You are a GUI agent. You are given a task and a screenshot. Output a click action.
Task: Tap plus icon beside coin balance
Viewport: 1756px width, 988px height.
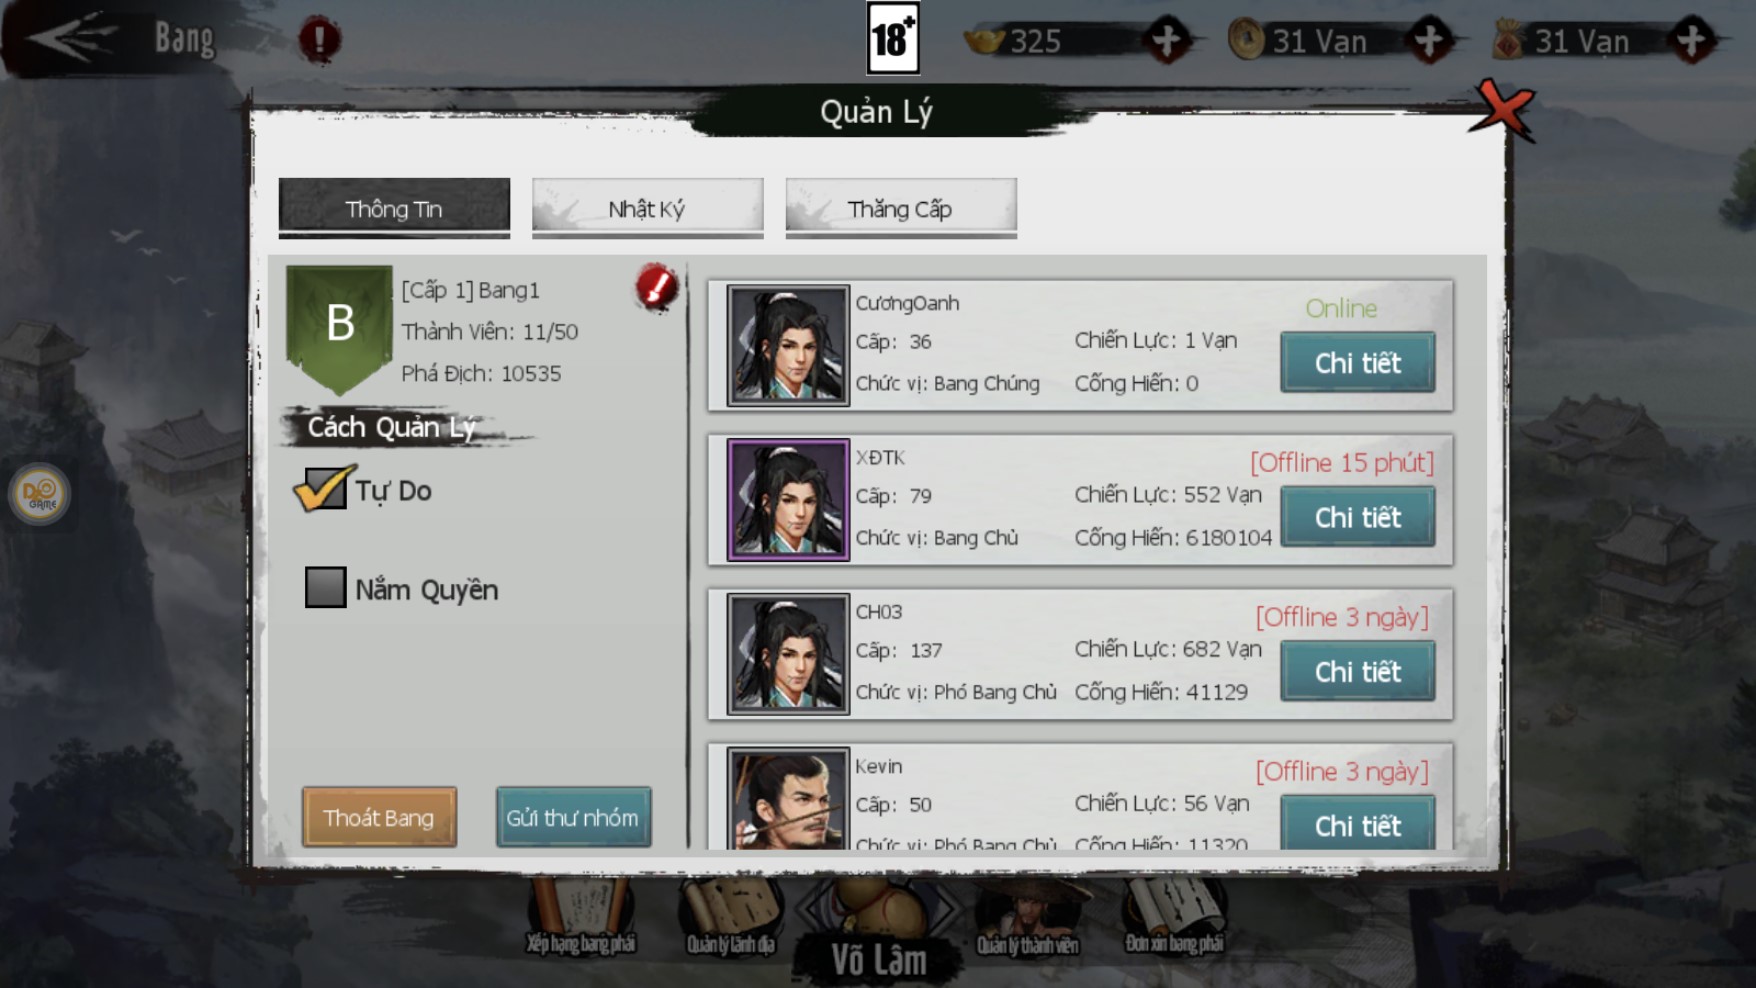(x=1429, y=40)
